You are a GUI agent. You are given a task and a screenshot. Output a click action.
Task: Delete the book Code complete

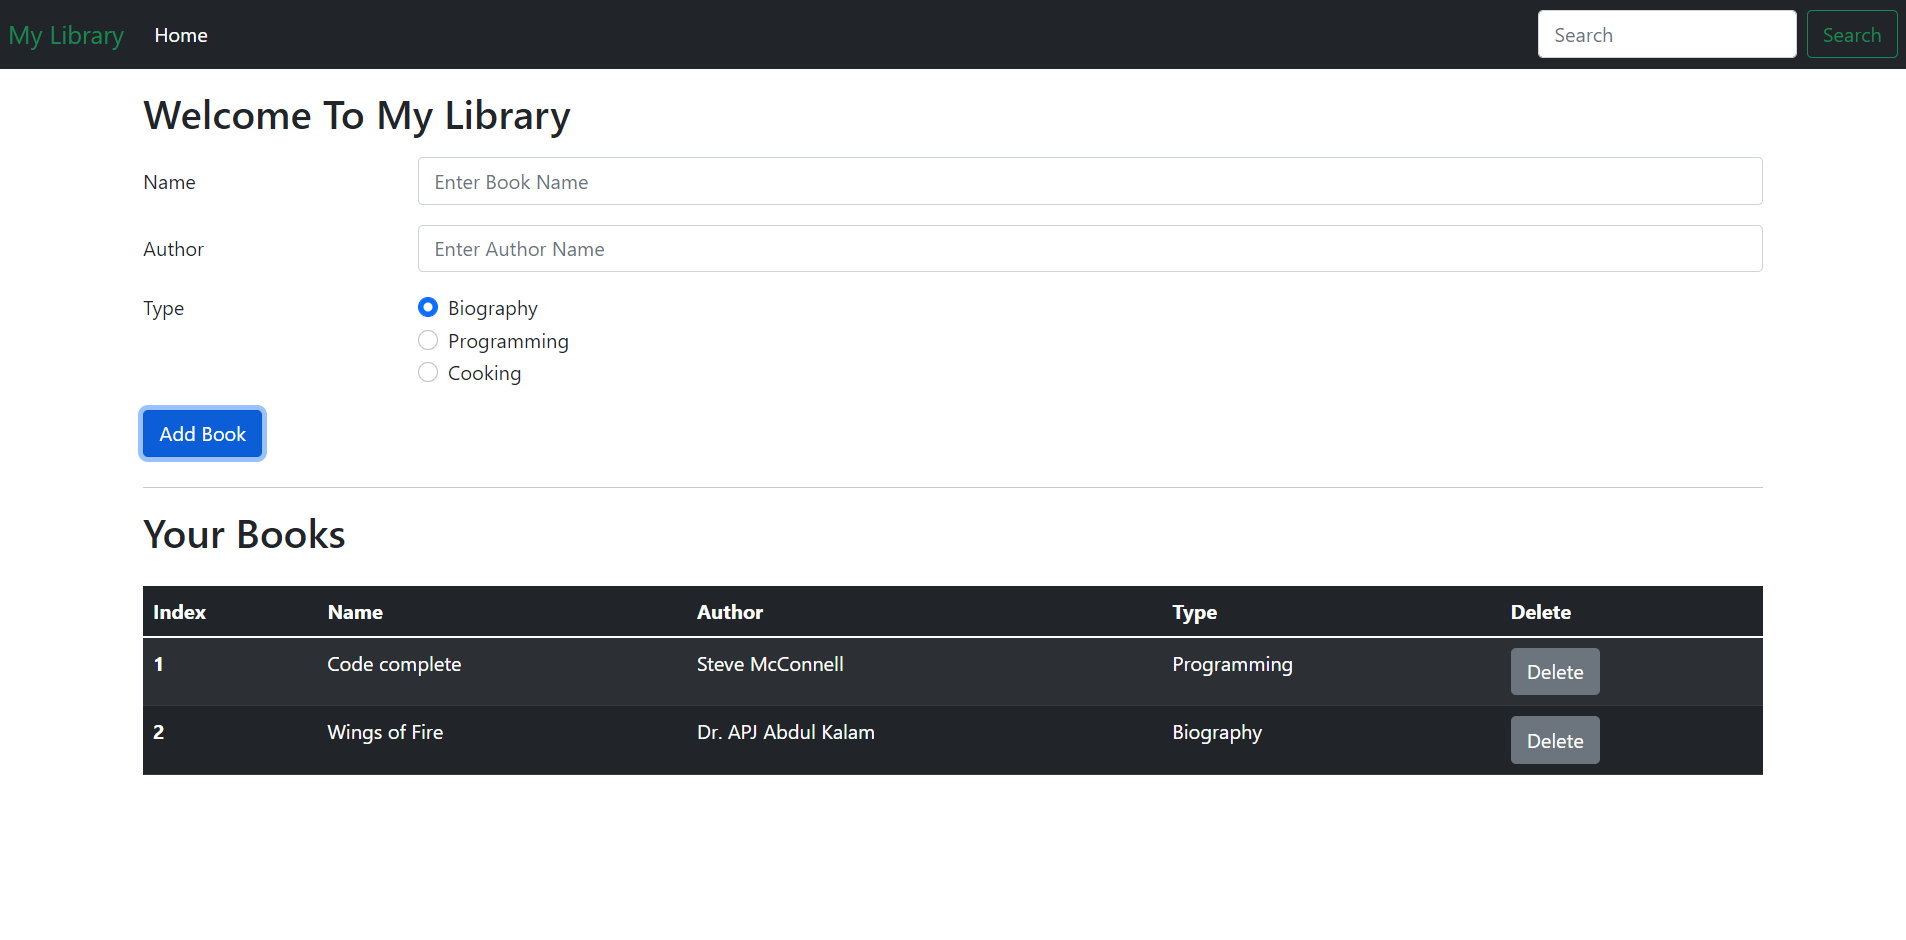pyautogui.click(x=1554, y=671)
